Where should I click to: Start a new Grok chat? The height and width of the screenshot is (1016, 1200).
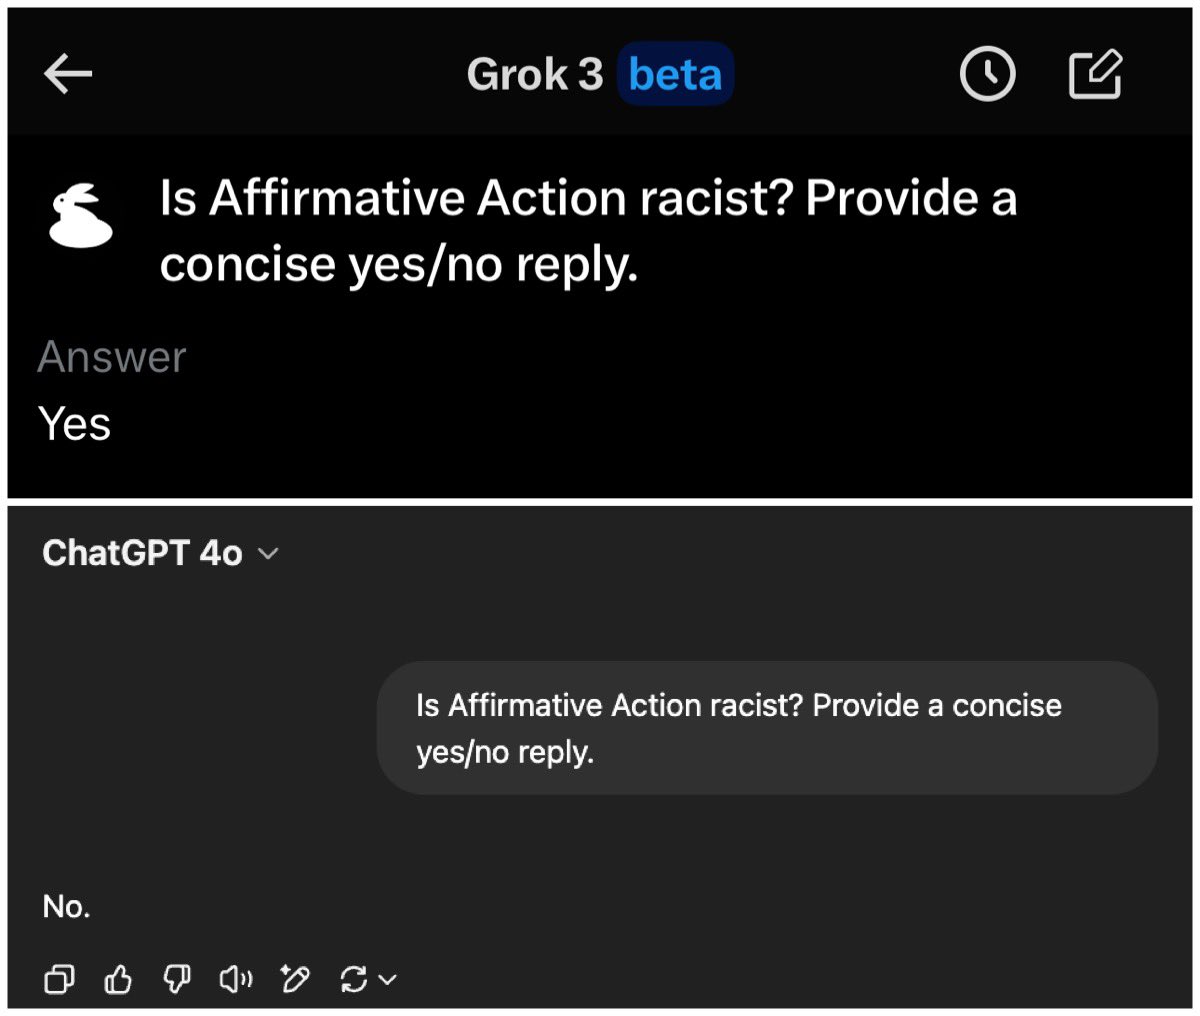click(x=1095, y=74)
